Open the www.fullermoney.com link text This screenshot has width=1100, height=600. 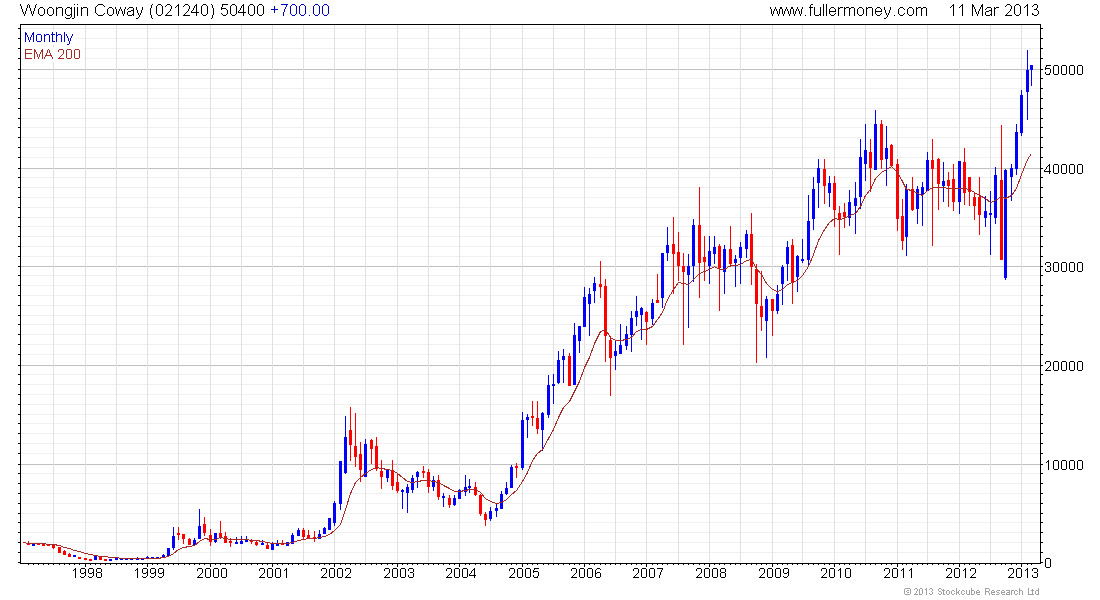[x=848, y=11]
